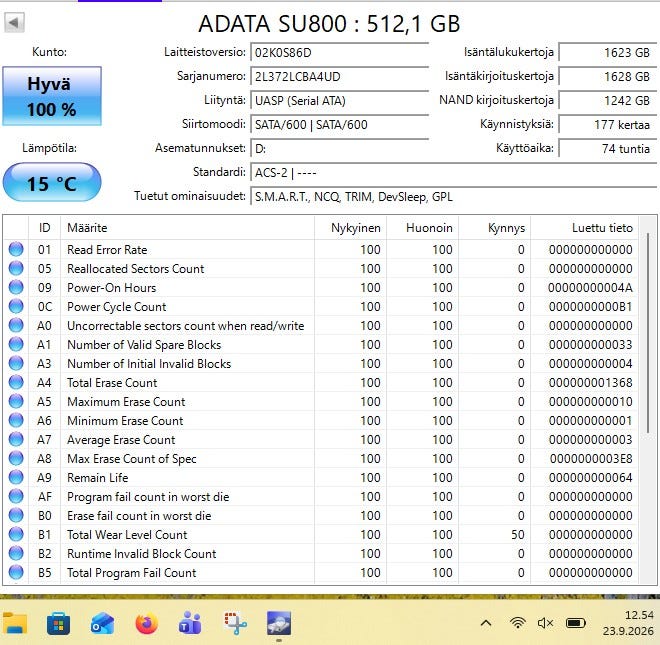Click the Määrite column header
Image resolution: width=660 pixels, height=645 pixels.
coord(187,228)
